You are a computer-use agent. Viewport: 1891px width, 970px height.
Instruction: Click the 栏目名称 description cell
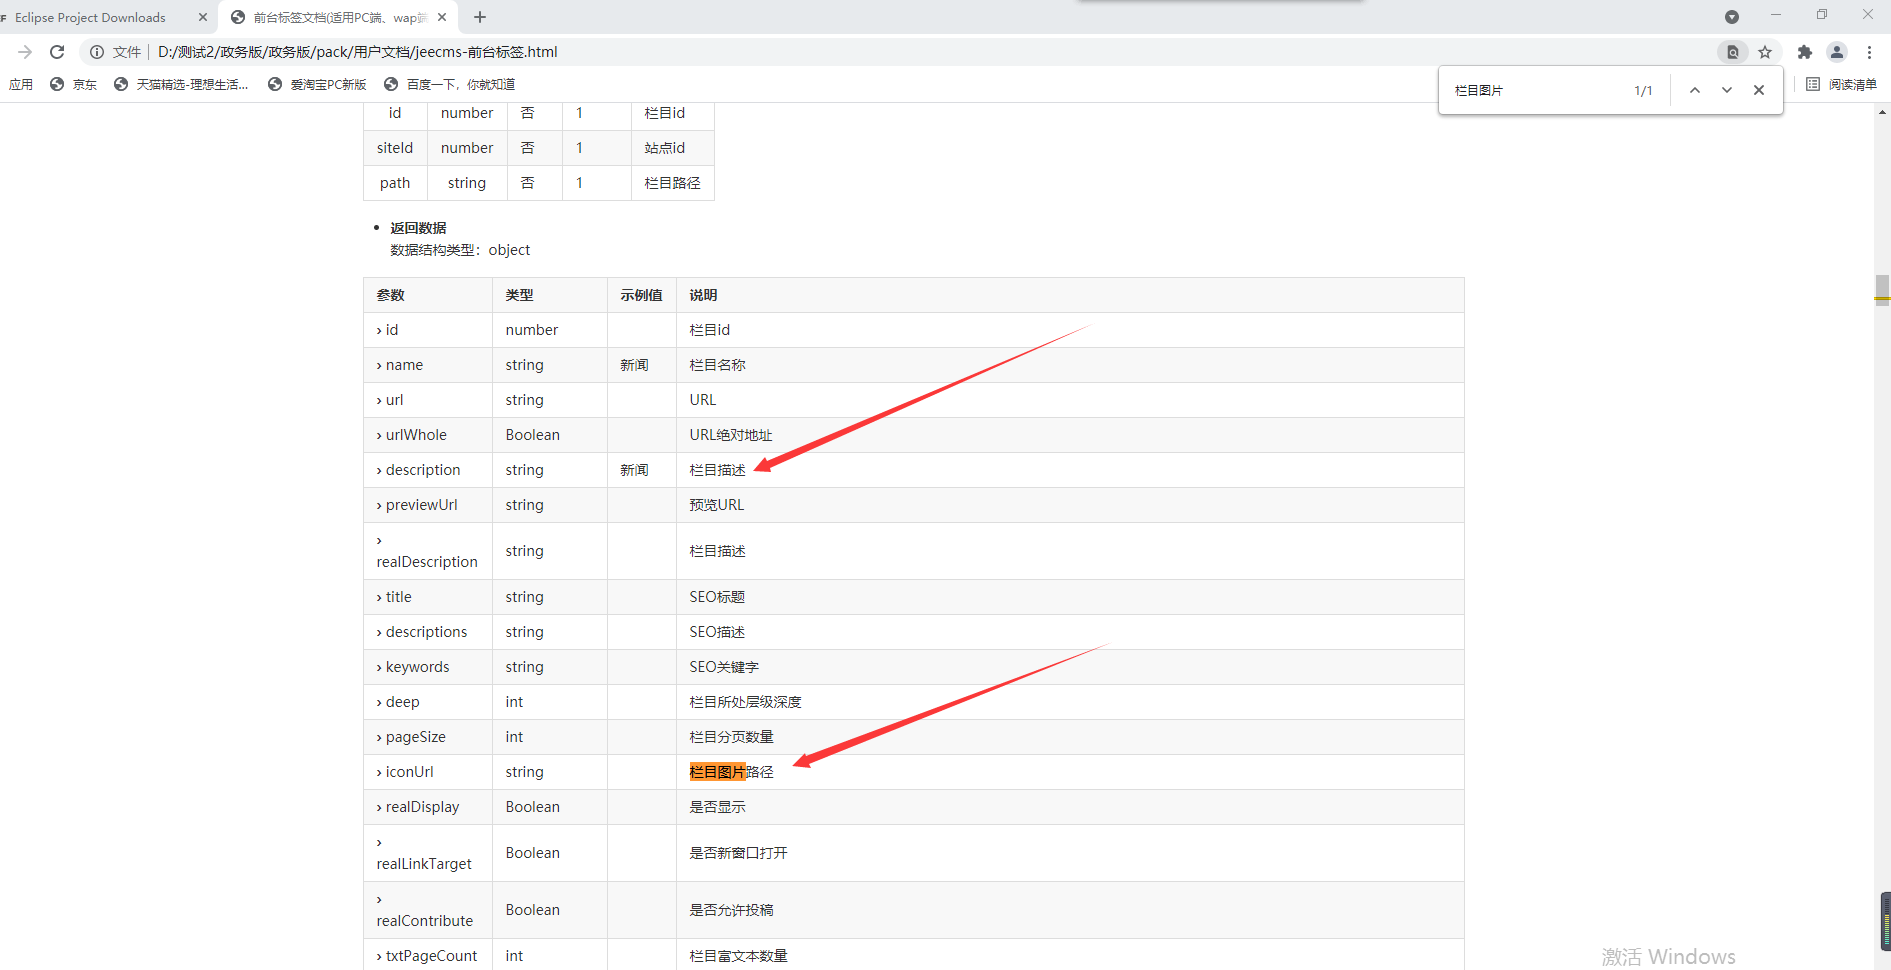[1070, 365]
